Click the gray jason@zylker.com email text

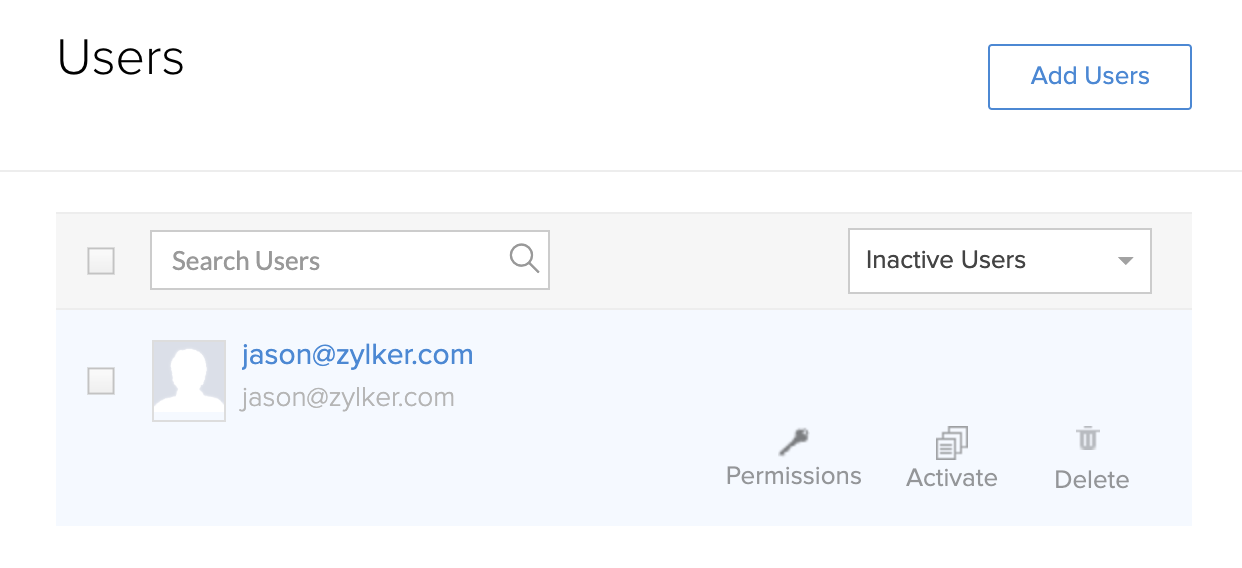[348, 398]
